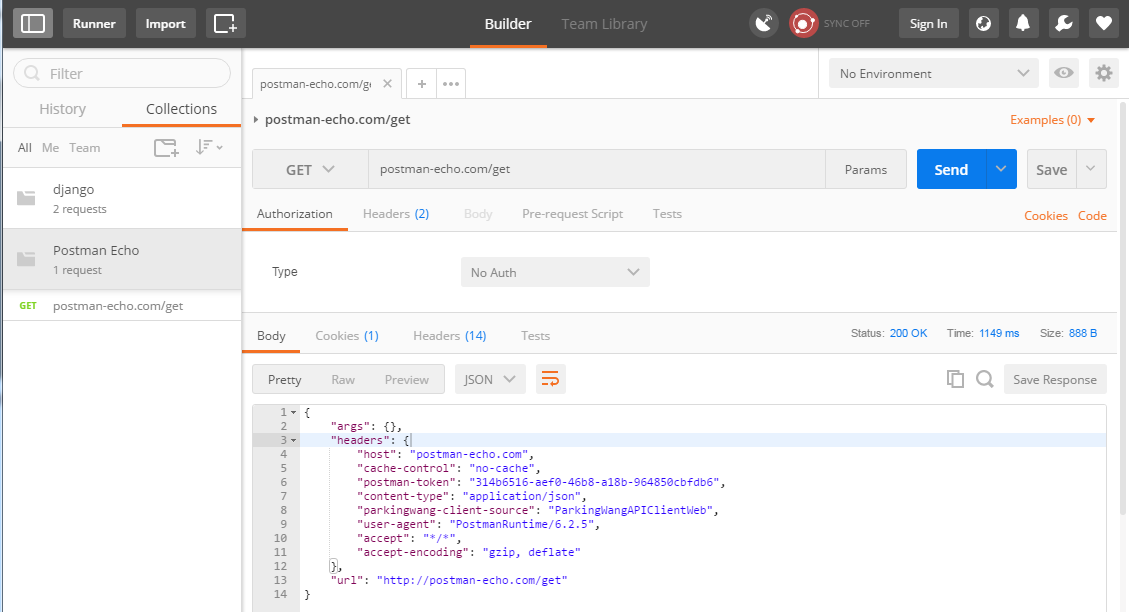Click the Save button

coord(1051,169)
